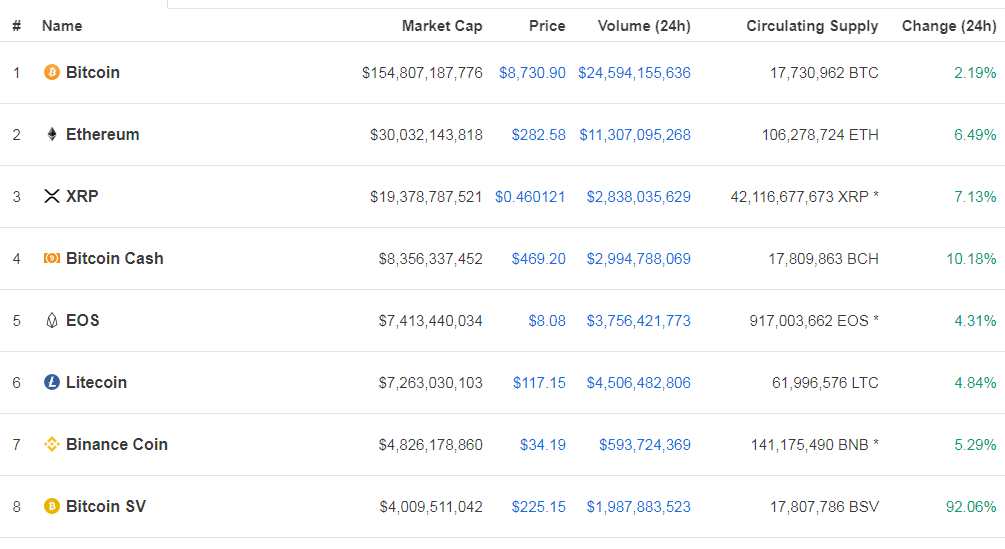The width and height of the screenshot is (1005, 549).
Task: Click supply value 17,807,786 BSV
Action: pos(824,507)
